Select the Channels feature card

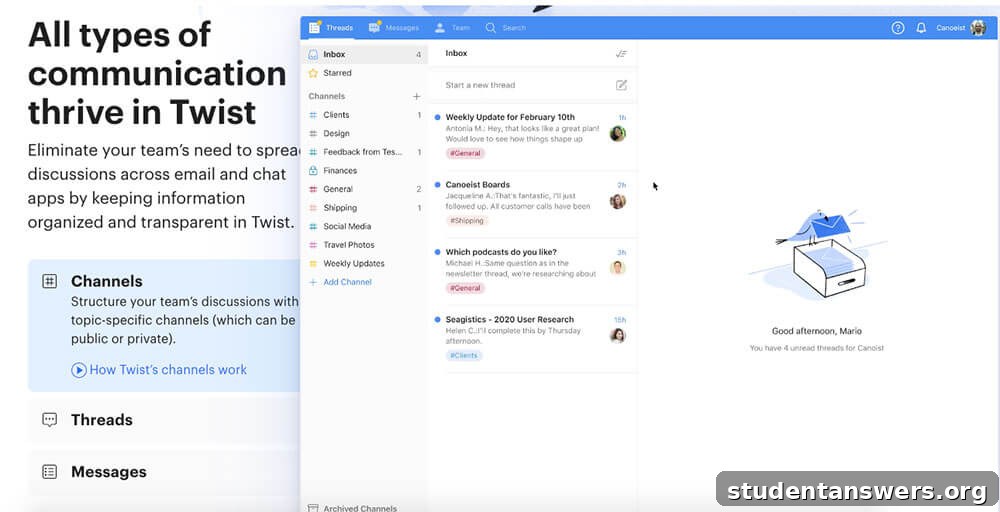pos(164,325)
